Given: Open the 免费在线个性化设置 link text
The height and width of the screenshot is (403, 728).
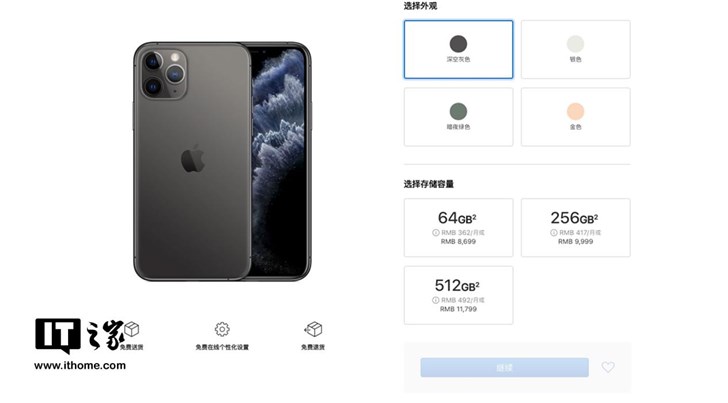Looking at the screenshot, I should [222, 347].
